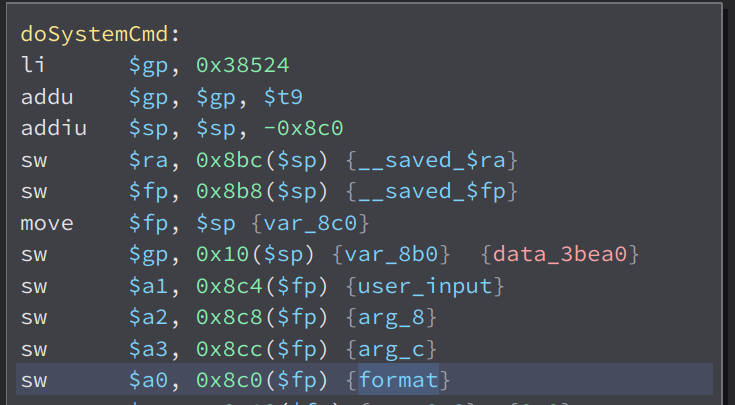Select the doSystemCmd function label
This screenshot has height=405, width=735.
tap(95, 34)
